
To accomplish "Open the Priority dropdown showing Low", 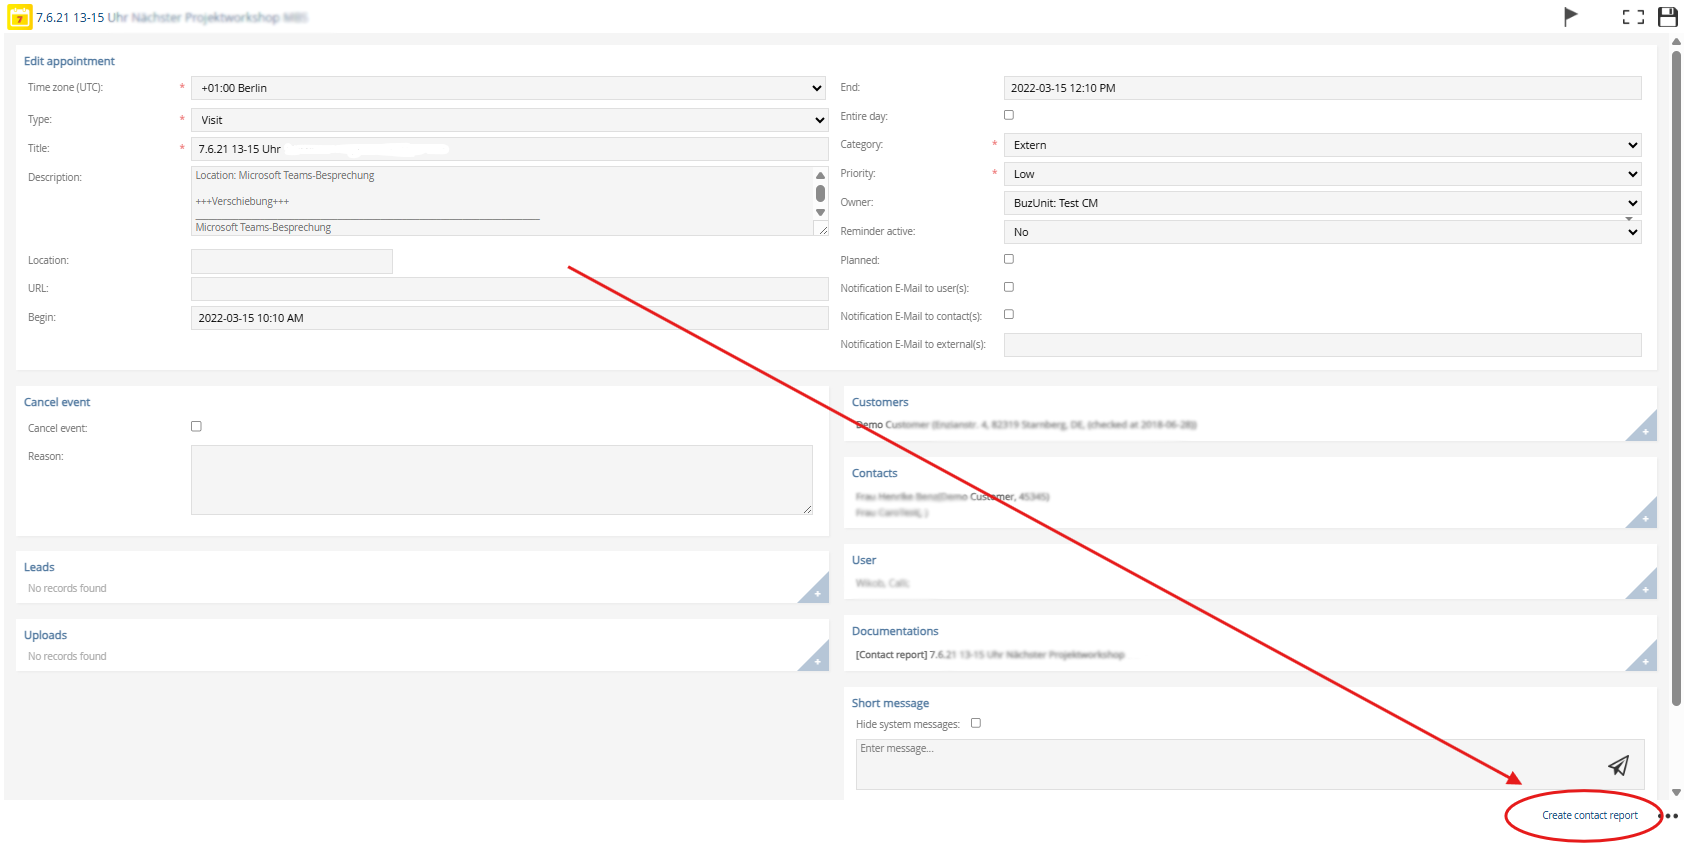I will tap(1322, 174).
